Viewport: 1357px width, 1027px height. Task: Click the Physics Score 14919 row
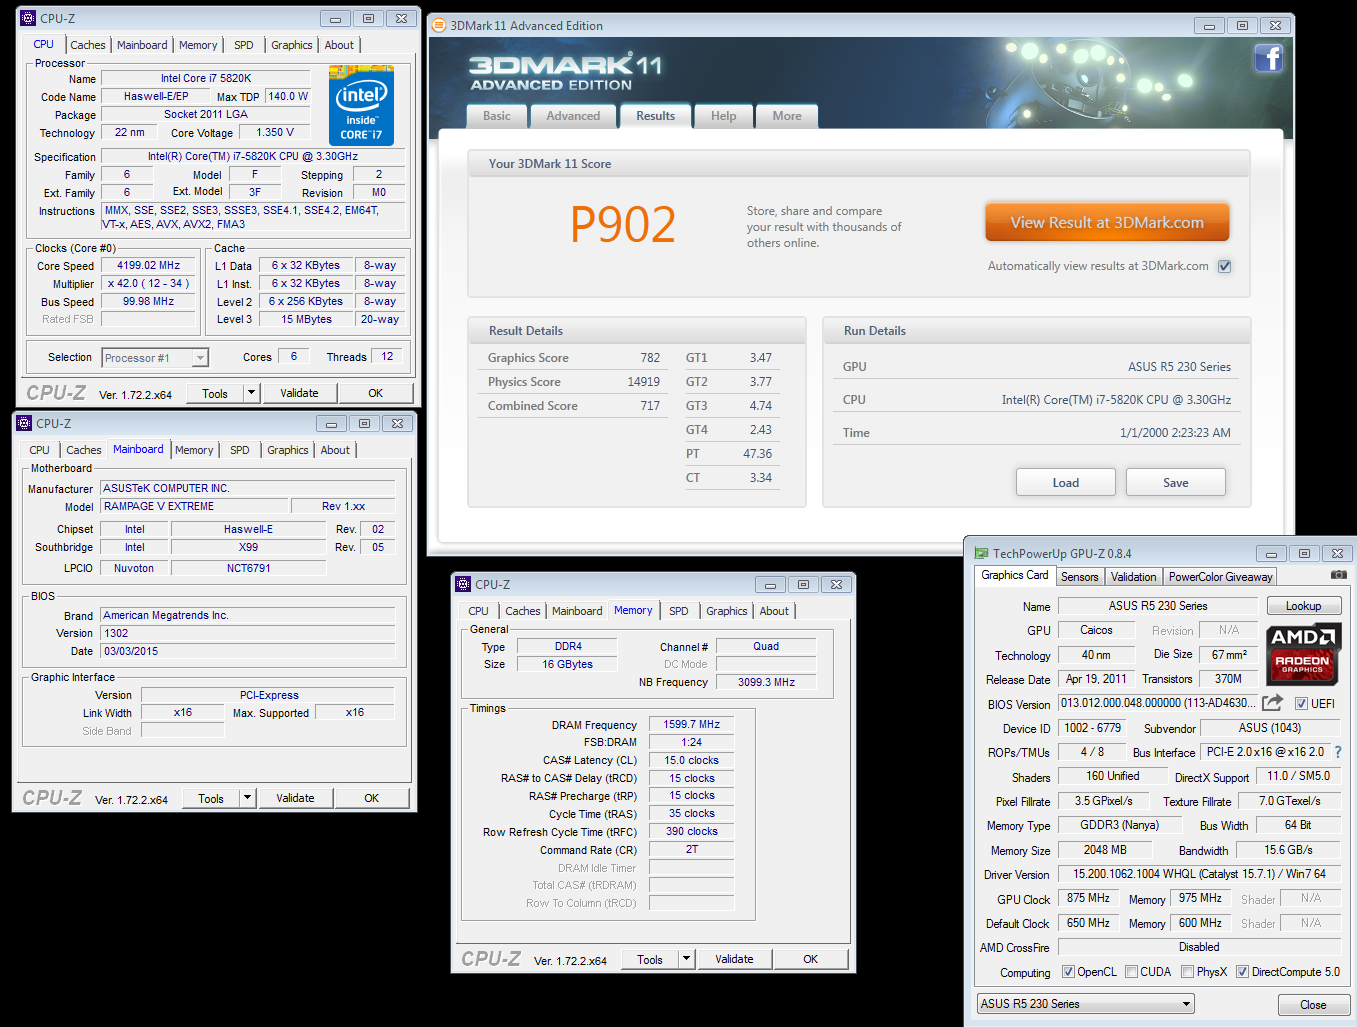[x=573, y=382]
